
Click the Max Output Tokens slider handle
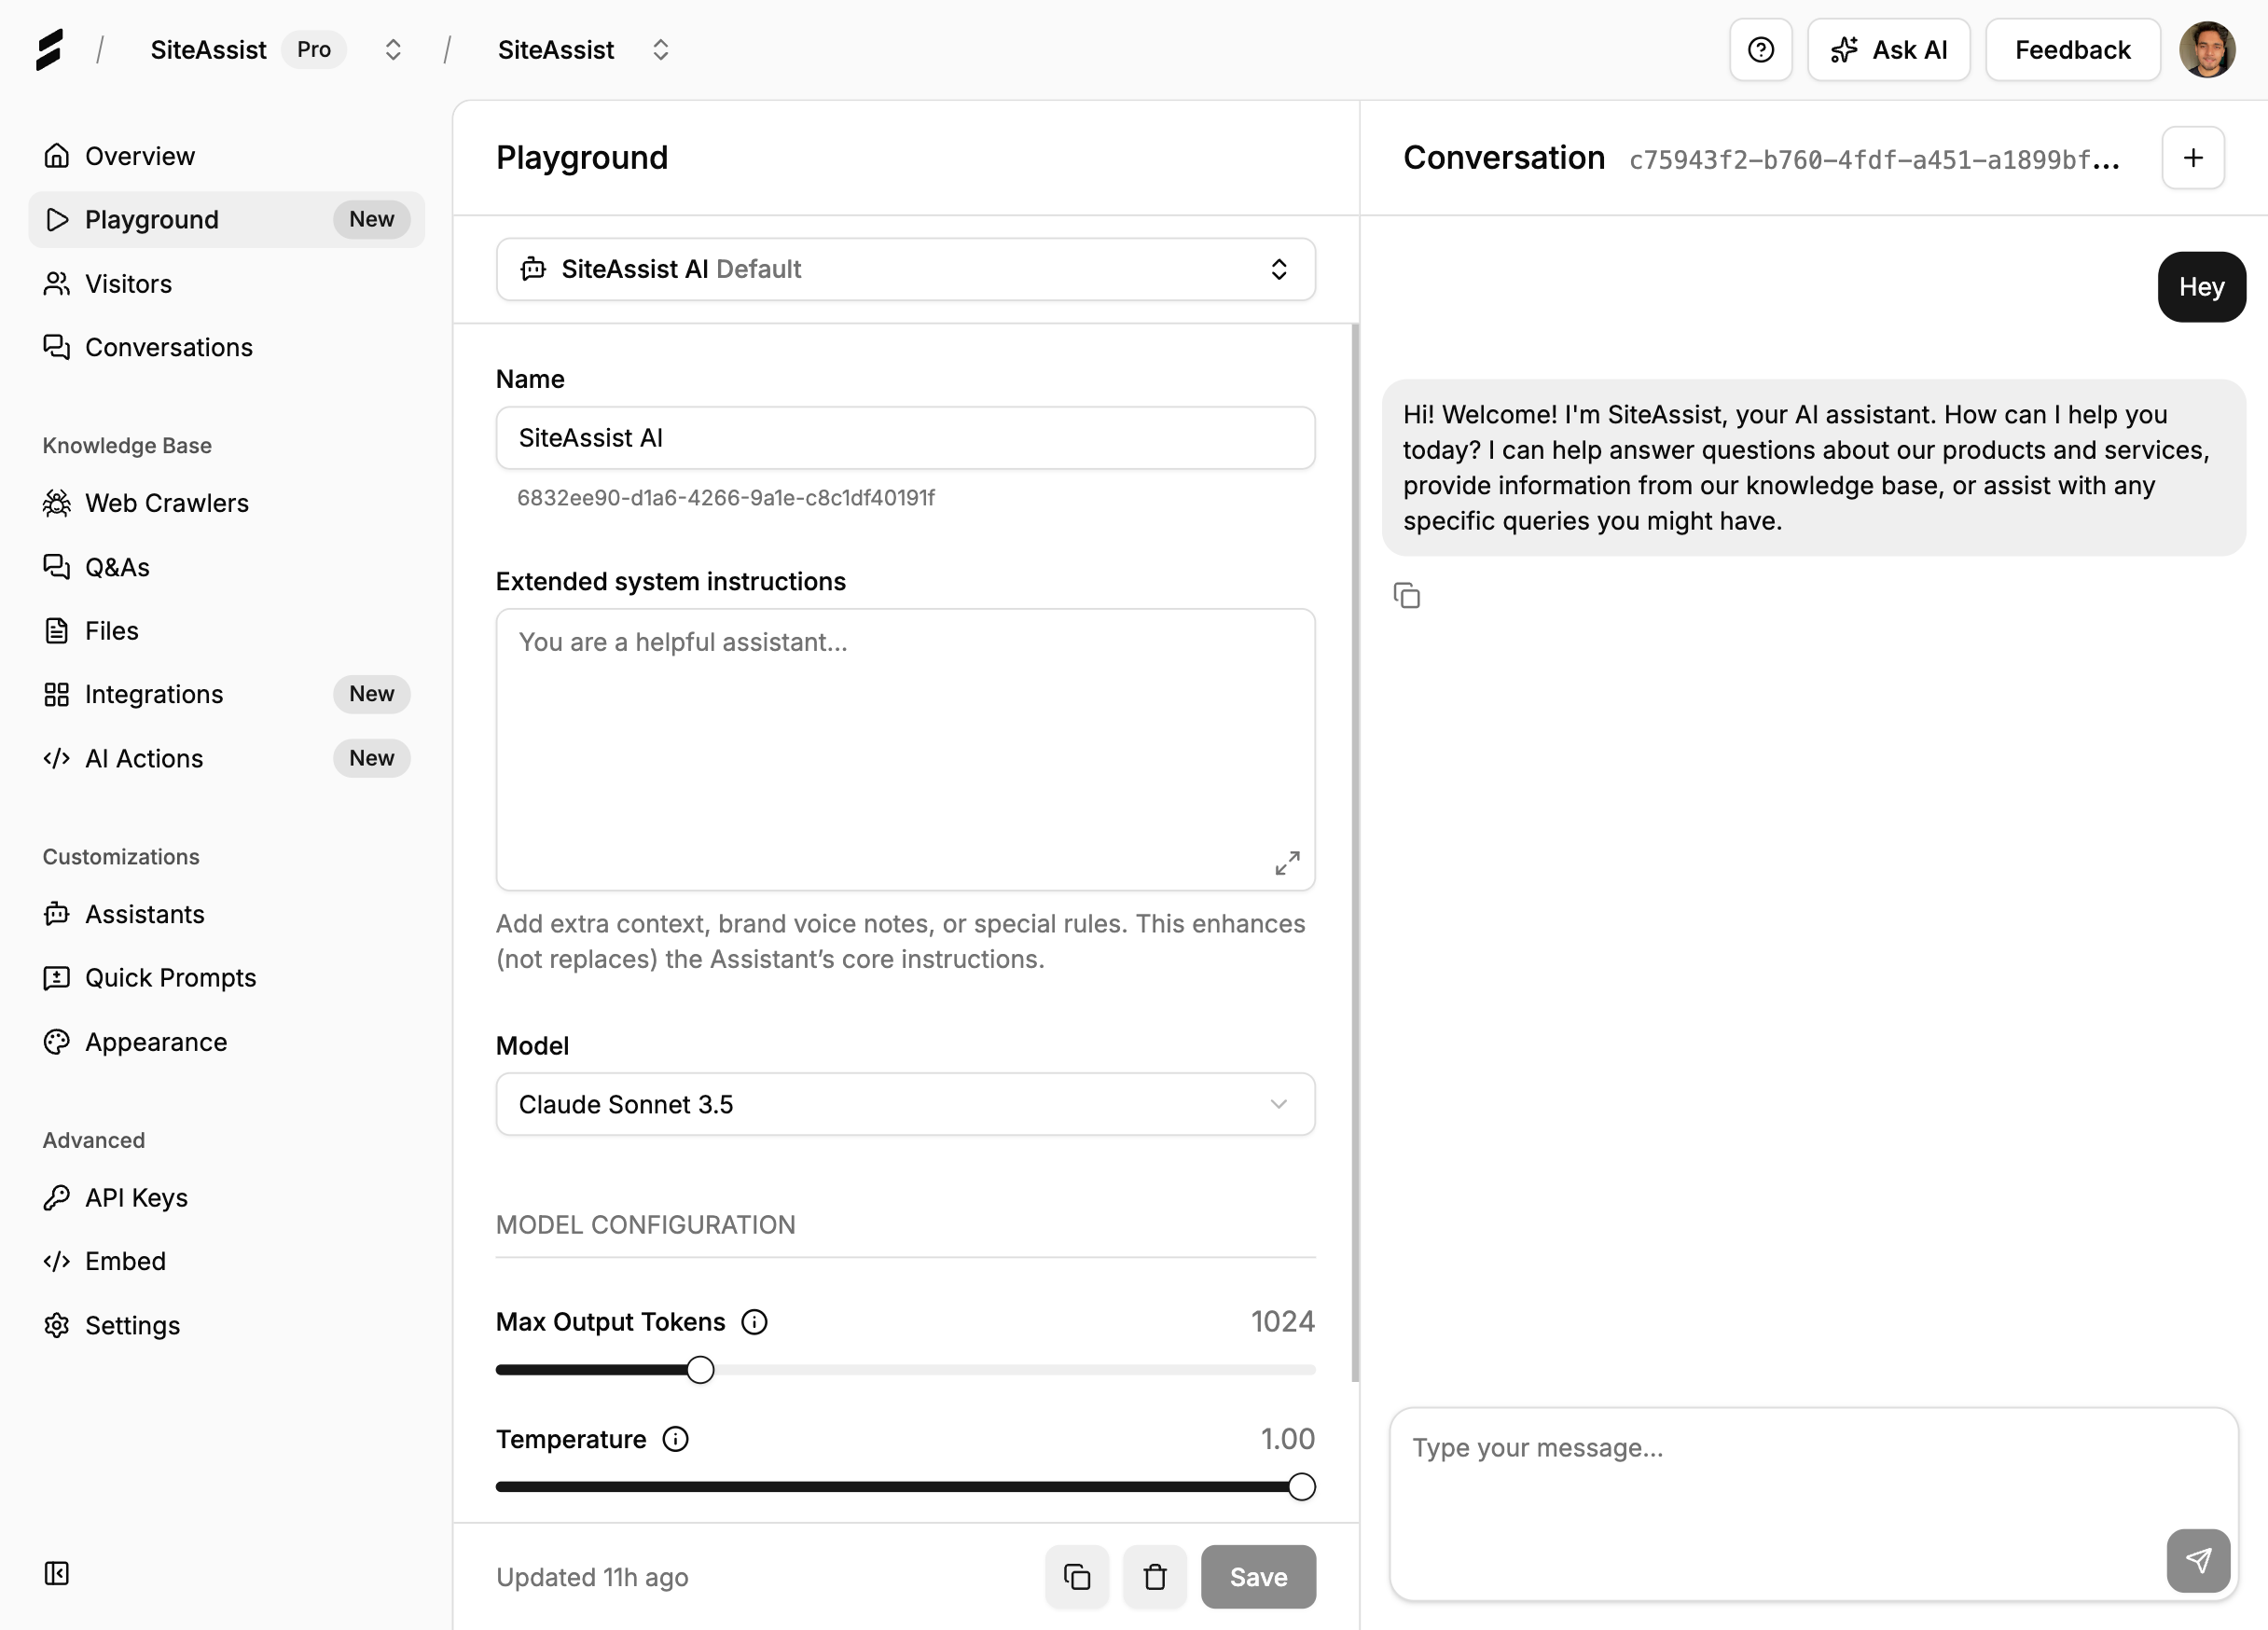(700, 1369)
